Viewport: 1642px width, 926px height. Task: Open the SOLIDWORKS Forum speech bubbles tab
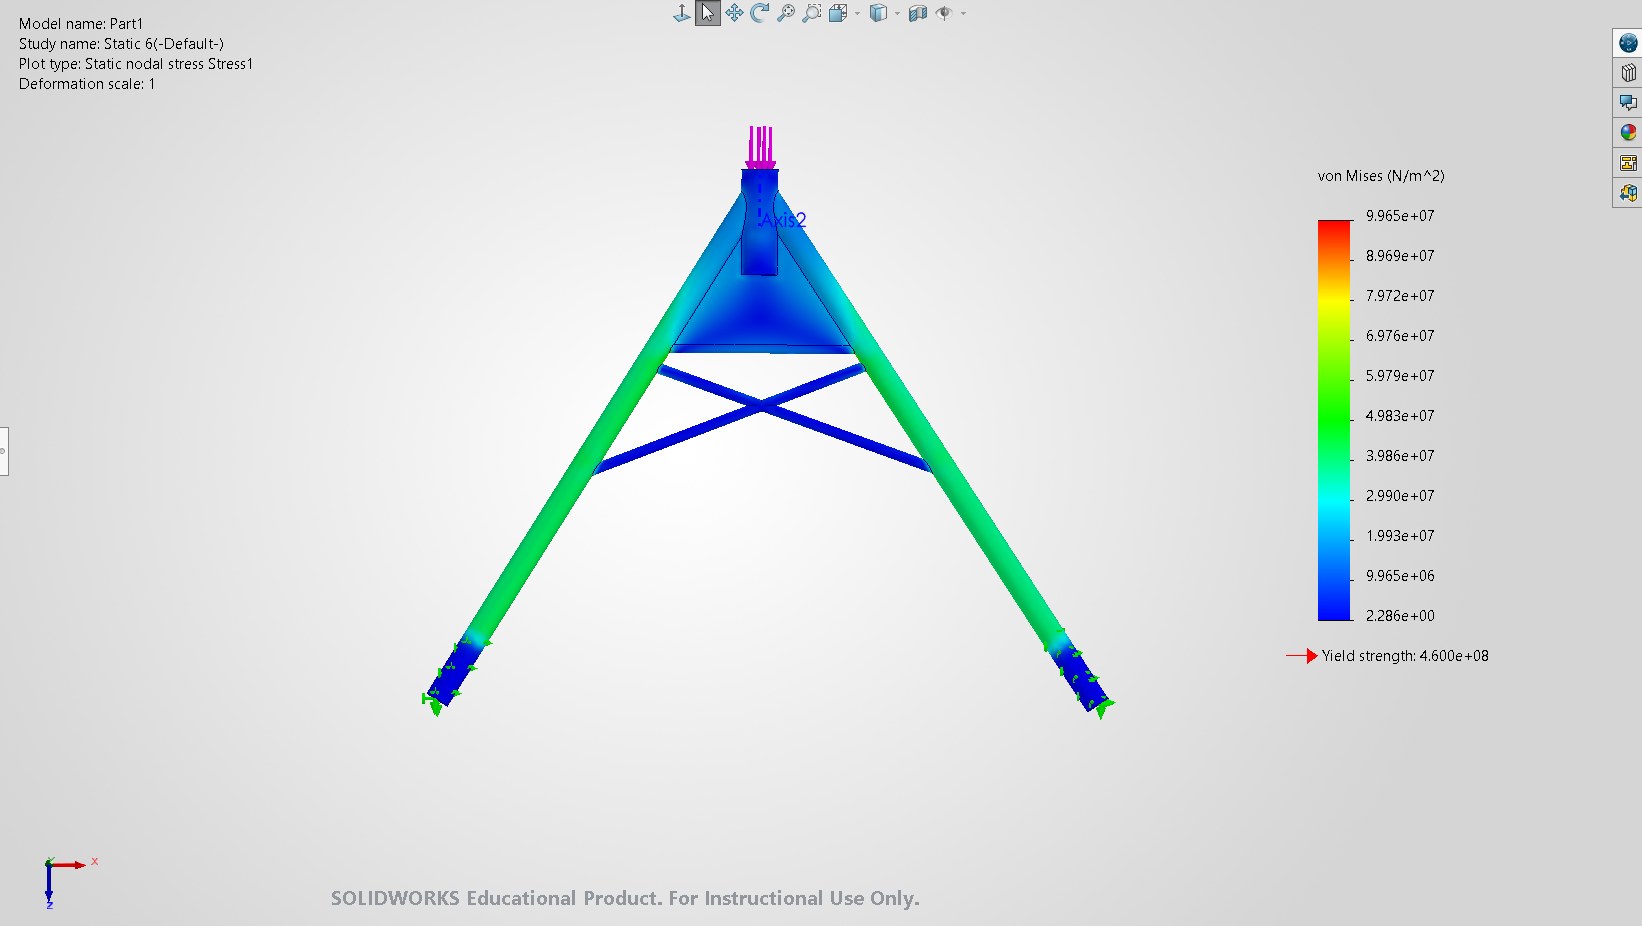pos(1628,103)
